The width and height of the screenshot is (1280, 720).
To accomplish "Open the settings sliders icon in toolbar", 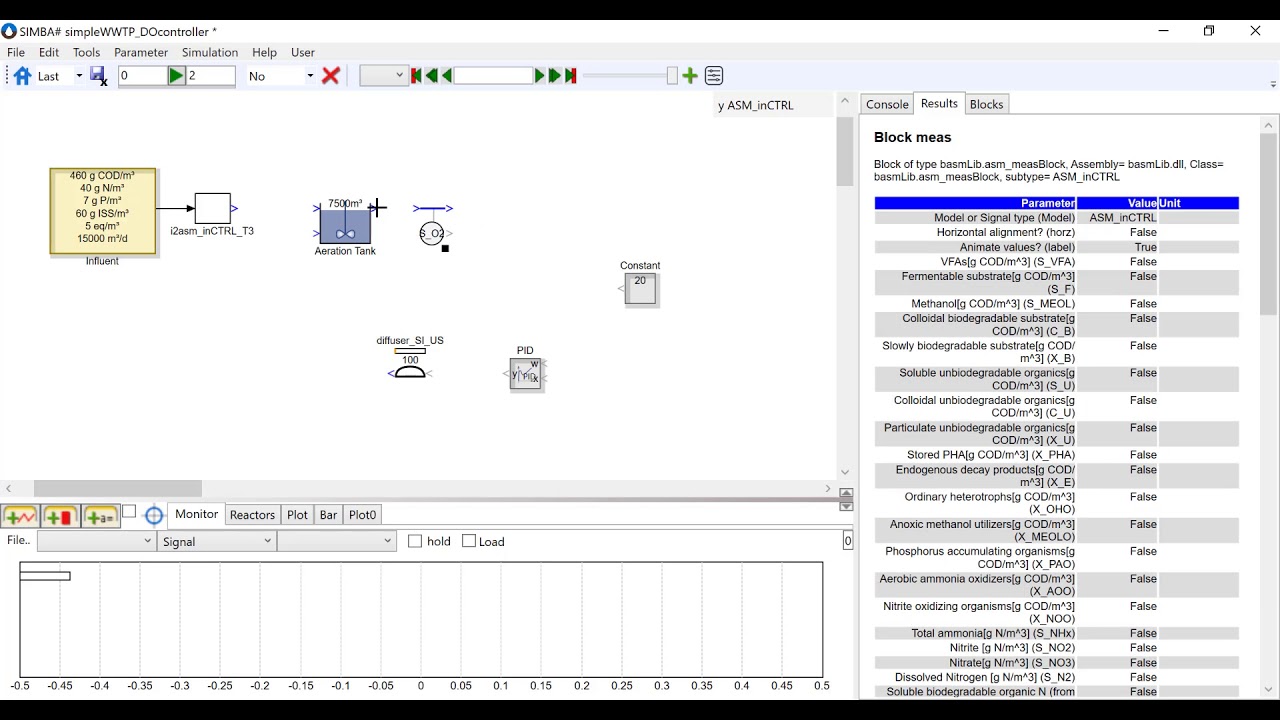I will [714, 76].
